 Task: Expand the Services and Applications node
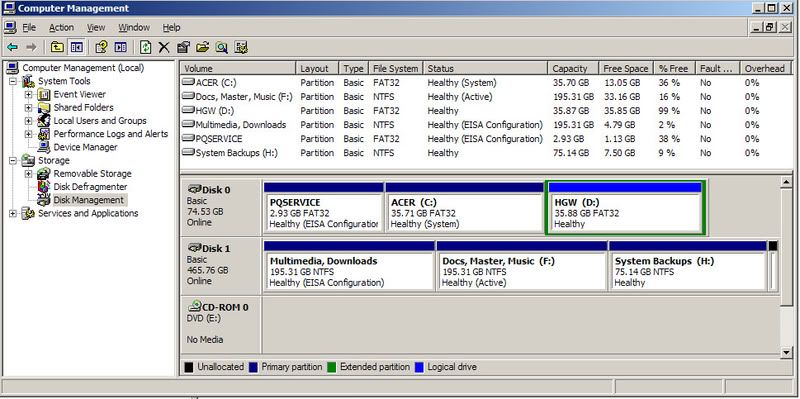click(13, 214)
